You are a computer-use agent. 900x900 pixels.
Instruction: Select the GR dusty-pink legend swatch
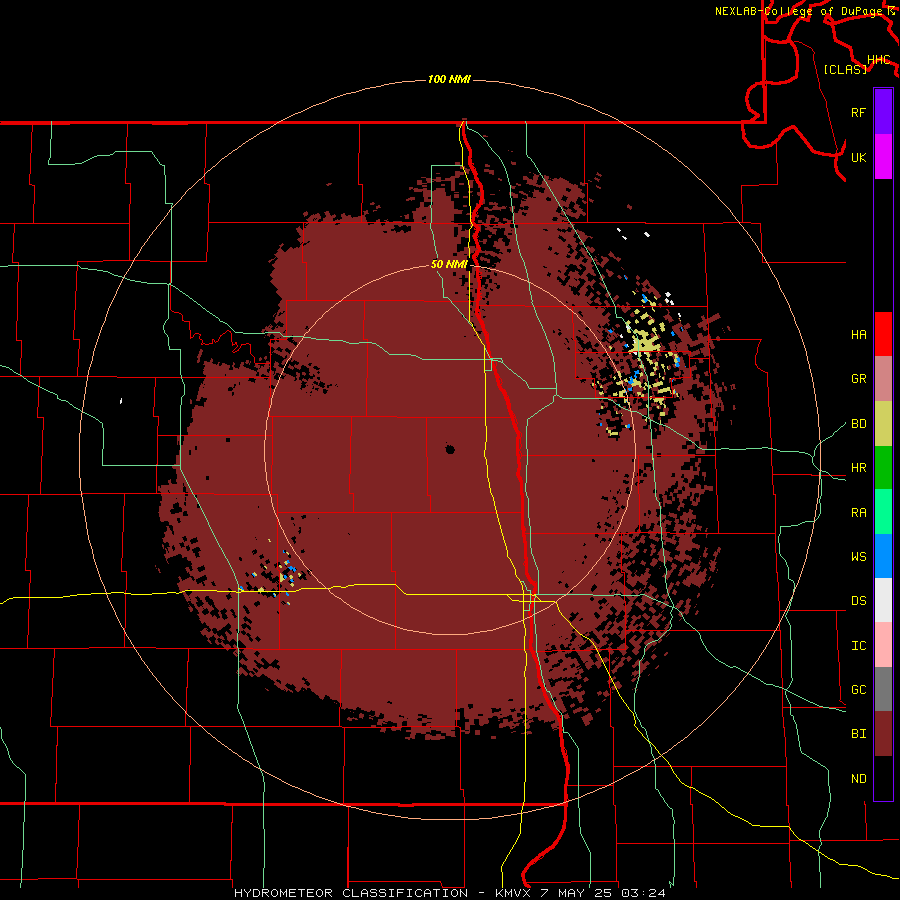click(x=883, y=379)
